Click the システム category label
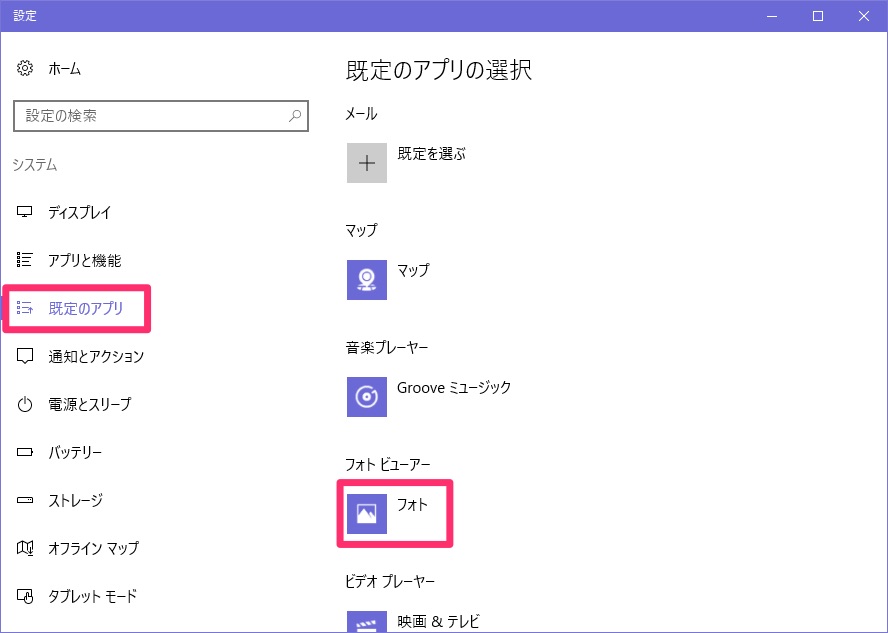Viewport: 888px width, 633px height. pyautogui.click(x=35, y=165)
